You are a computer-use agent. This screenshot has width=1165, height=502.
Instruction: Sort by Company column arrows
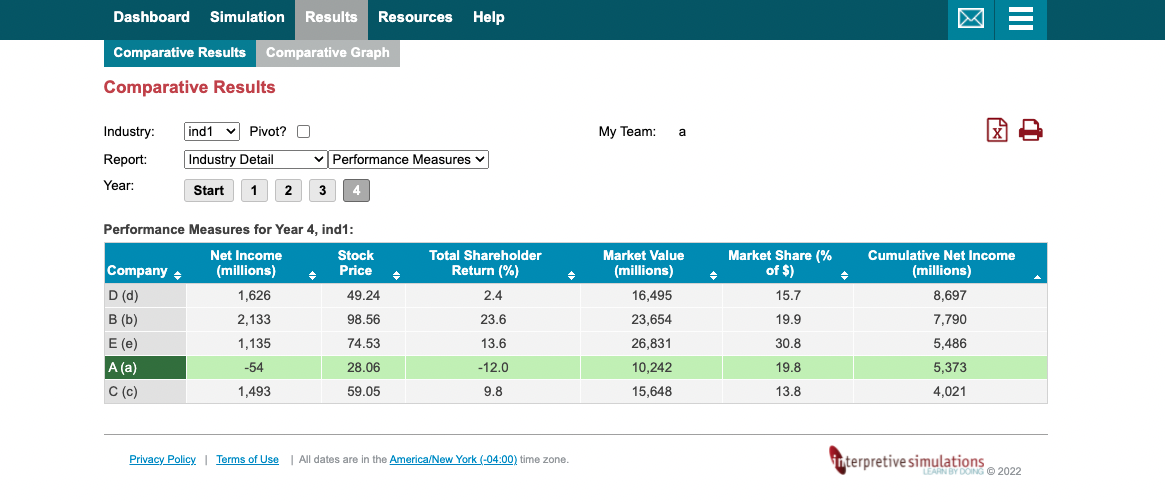click(177, 276)
